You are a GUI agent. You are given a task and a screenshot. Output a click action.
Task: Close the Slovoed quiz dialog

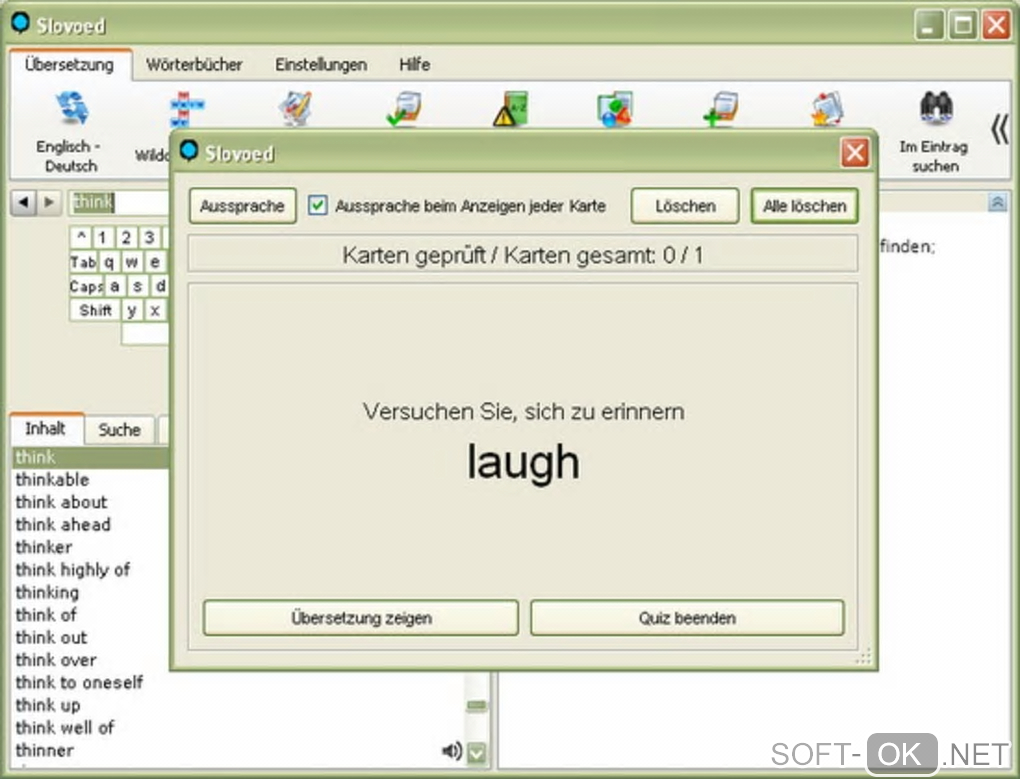[855, 153]
